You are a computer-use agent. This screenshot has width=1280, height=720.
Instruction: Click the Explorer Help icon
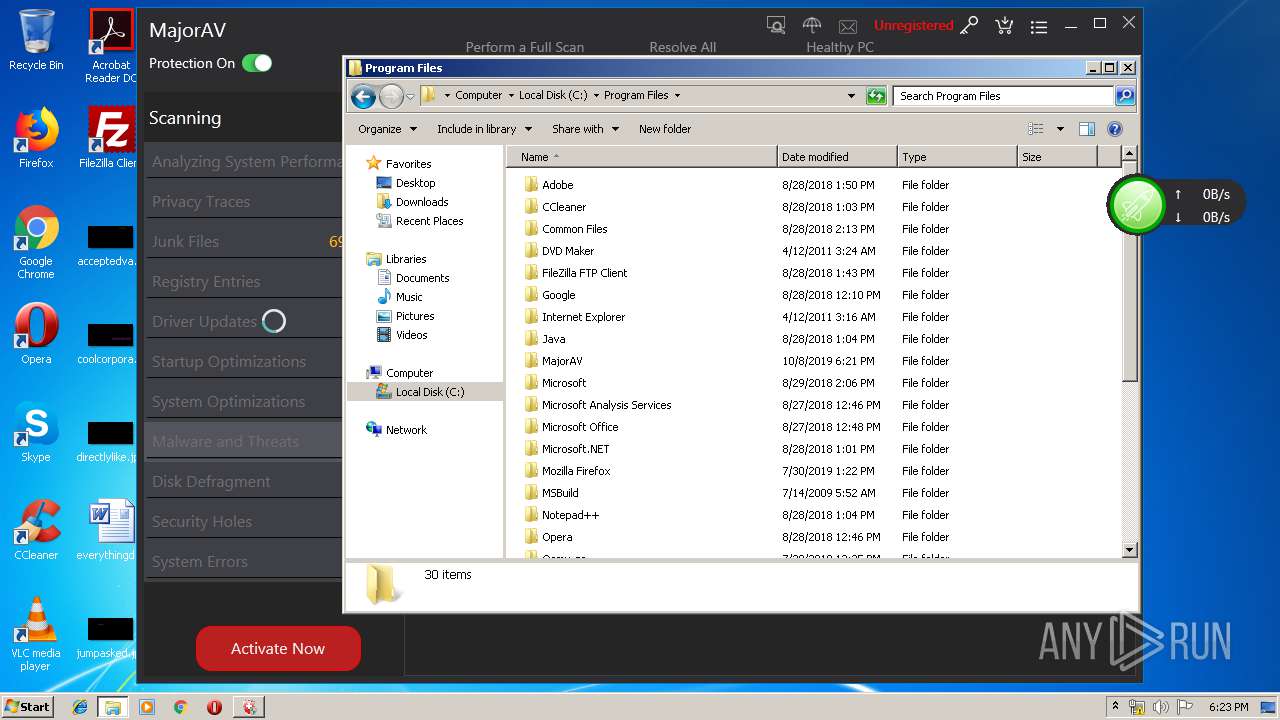click(x=1115, y=129)
